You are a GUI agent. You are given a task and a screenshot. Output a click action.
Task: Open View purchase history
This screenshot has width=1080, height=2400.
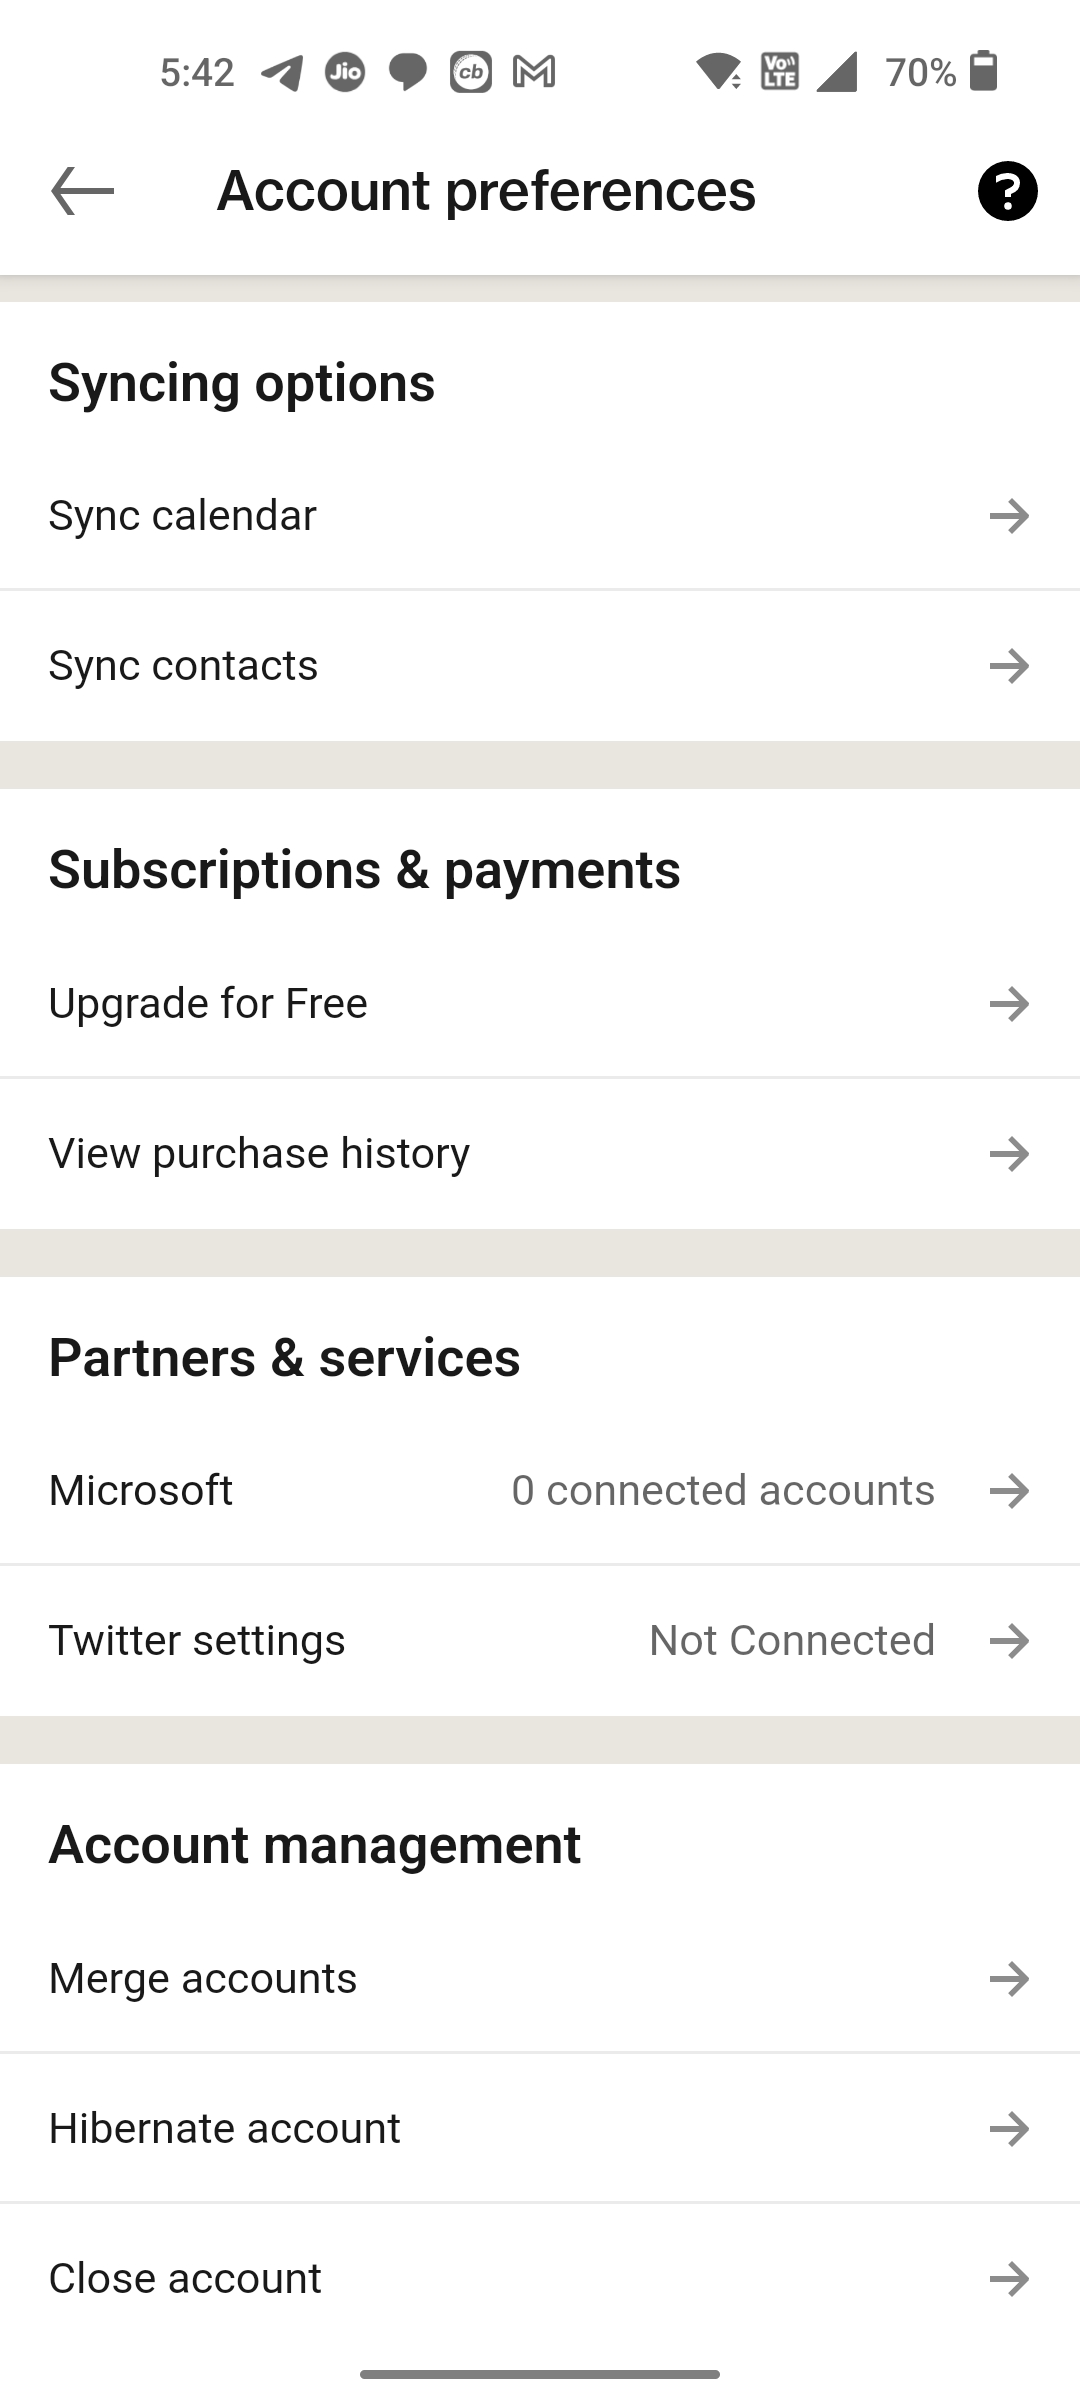click(259, 1154)
